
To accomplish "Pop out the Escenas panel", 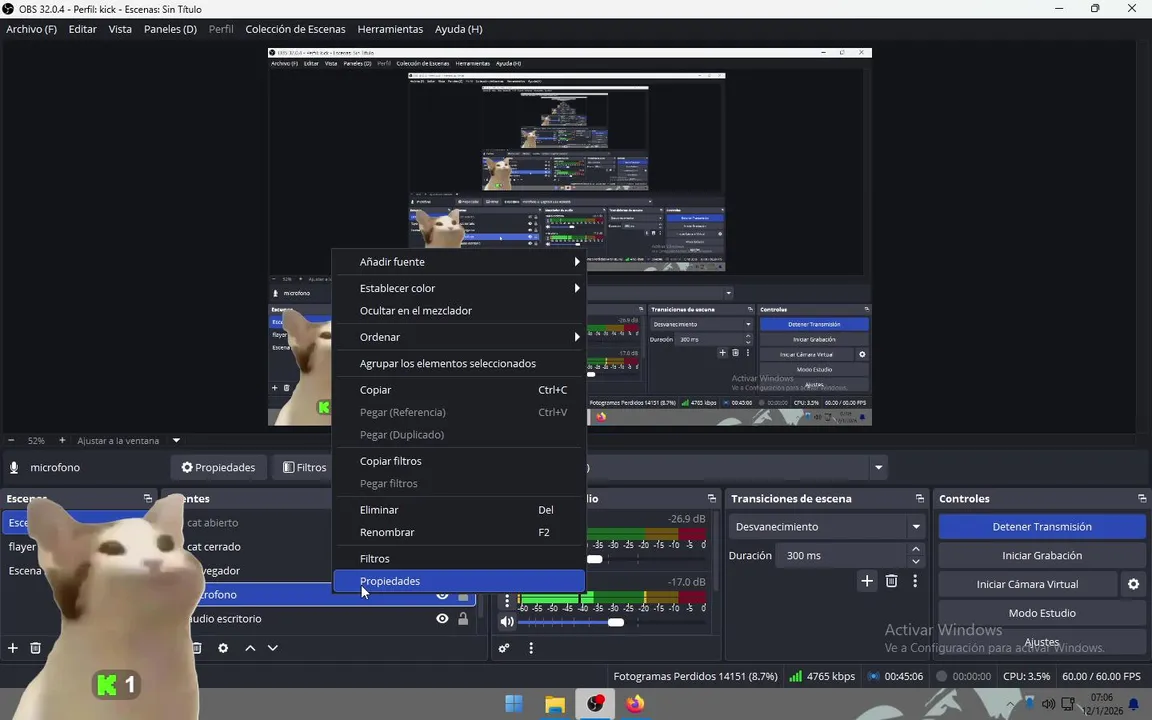I will pyautogui.click(x=148, y=498).
